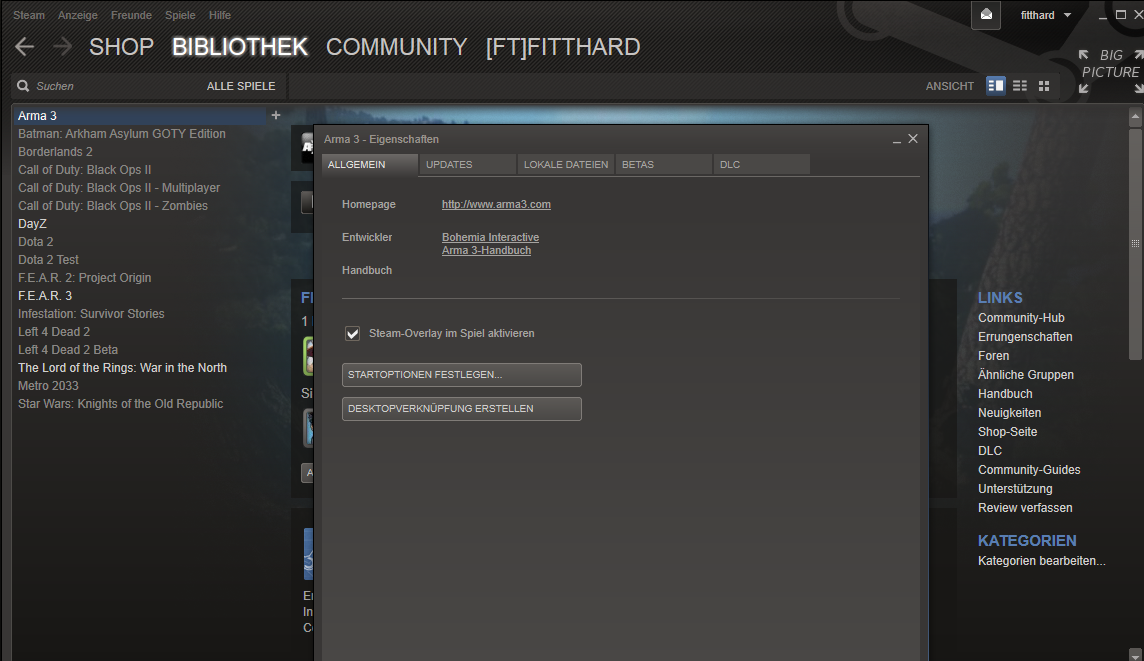The image size is (1144, 661).
Task: Open the fitthard account dropdown
Action: coord(1046,15)
